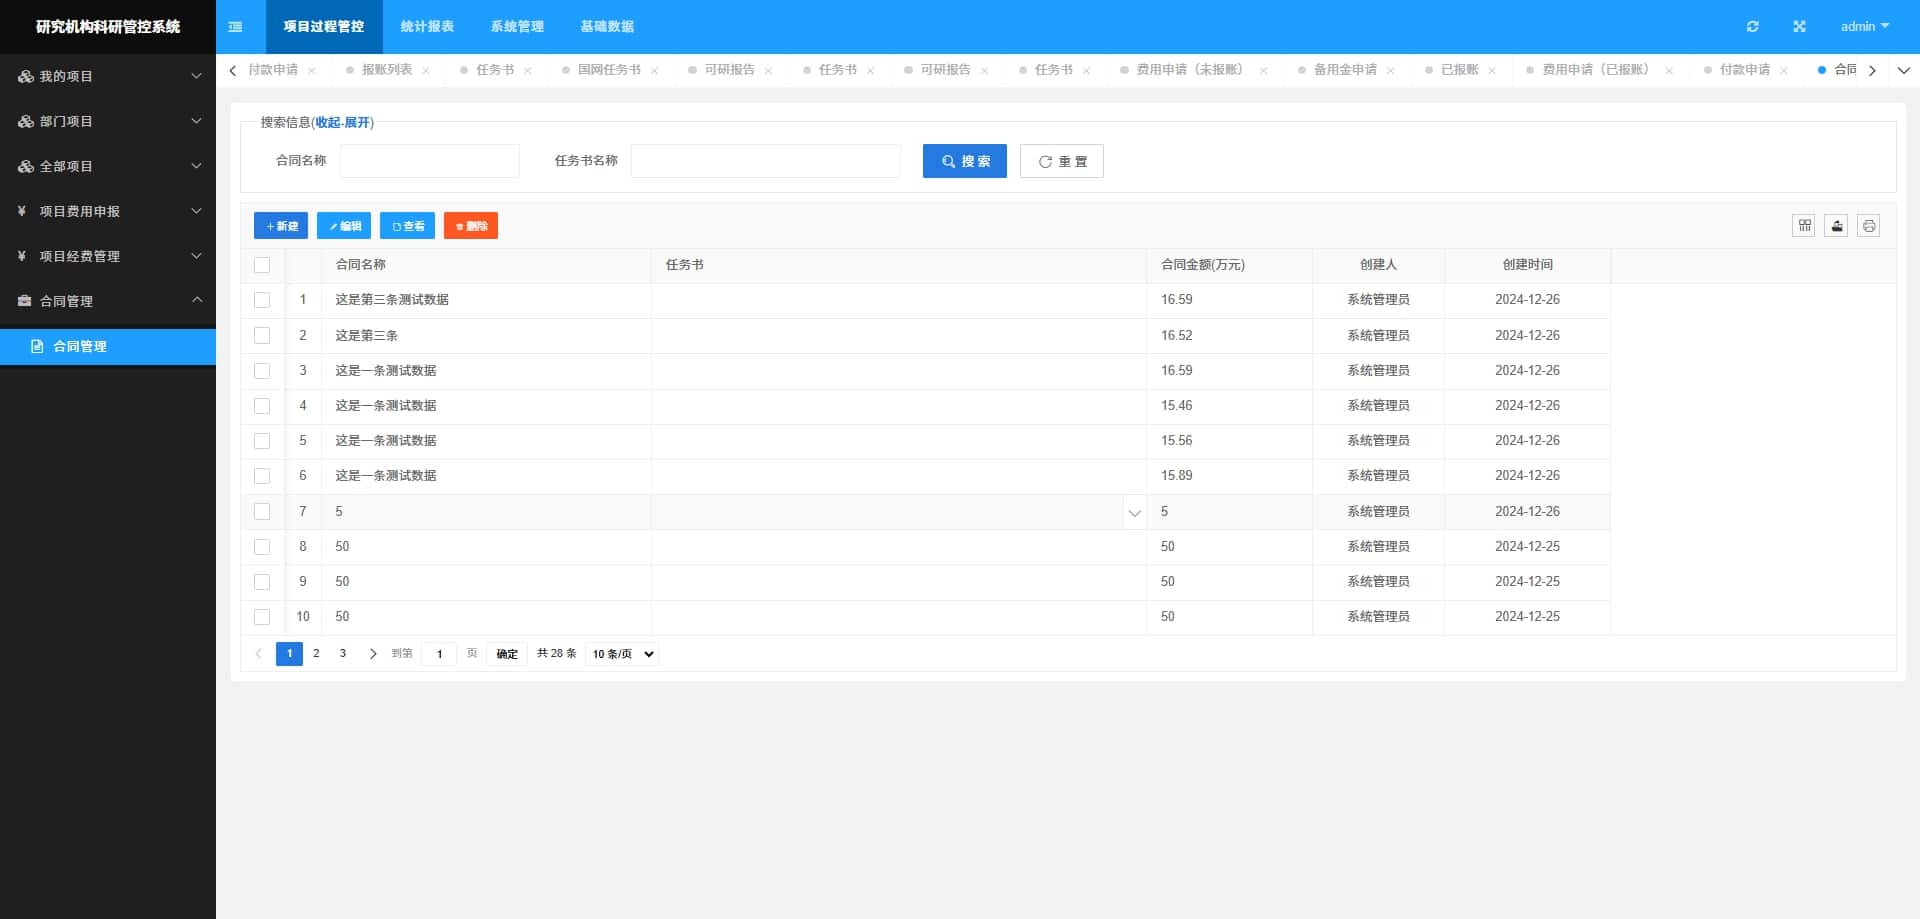Check the checkbox for row 10
Screen dimensions: 1920x919
(x=262, y=617)
